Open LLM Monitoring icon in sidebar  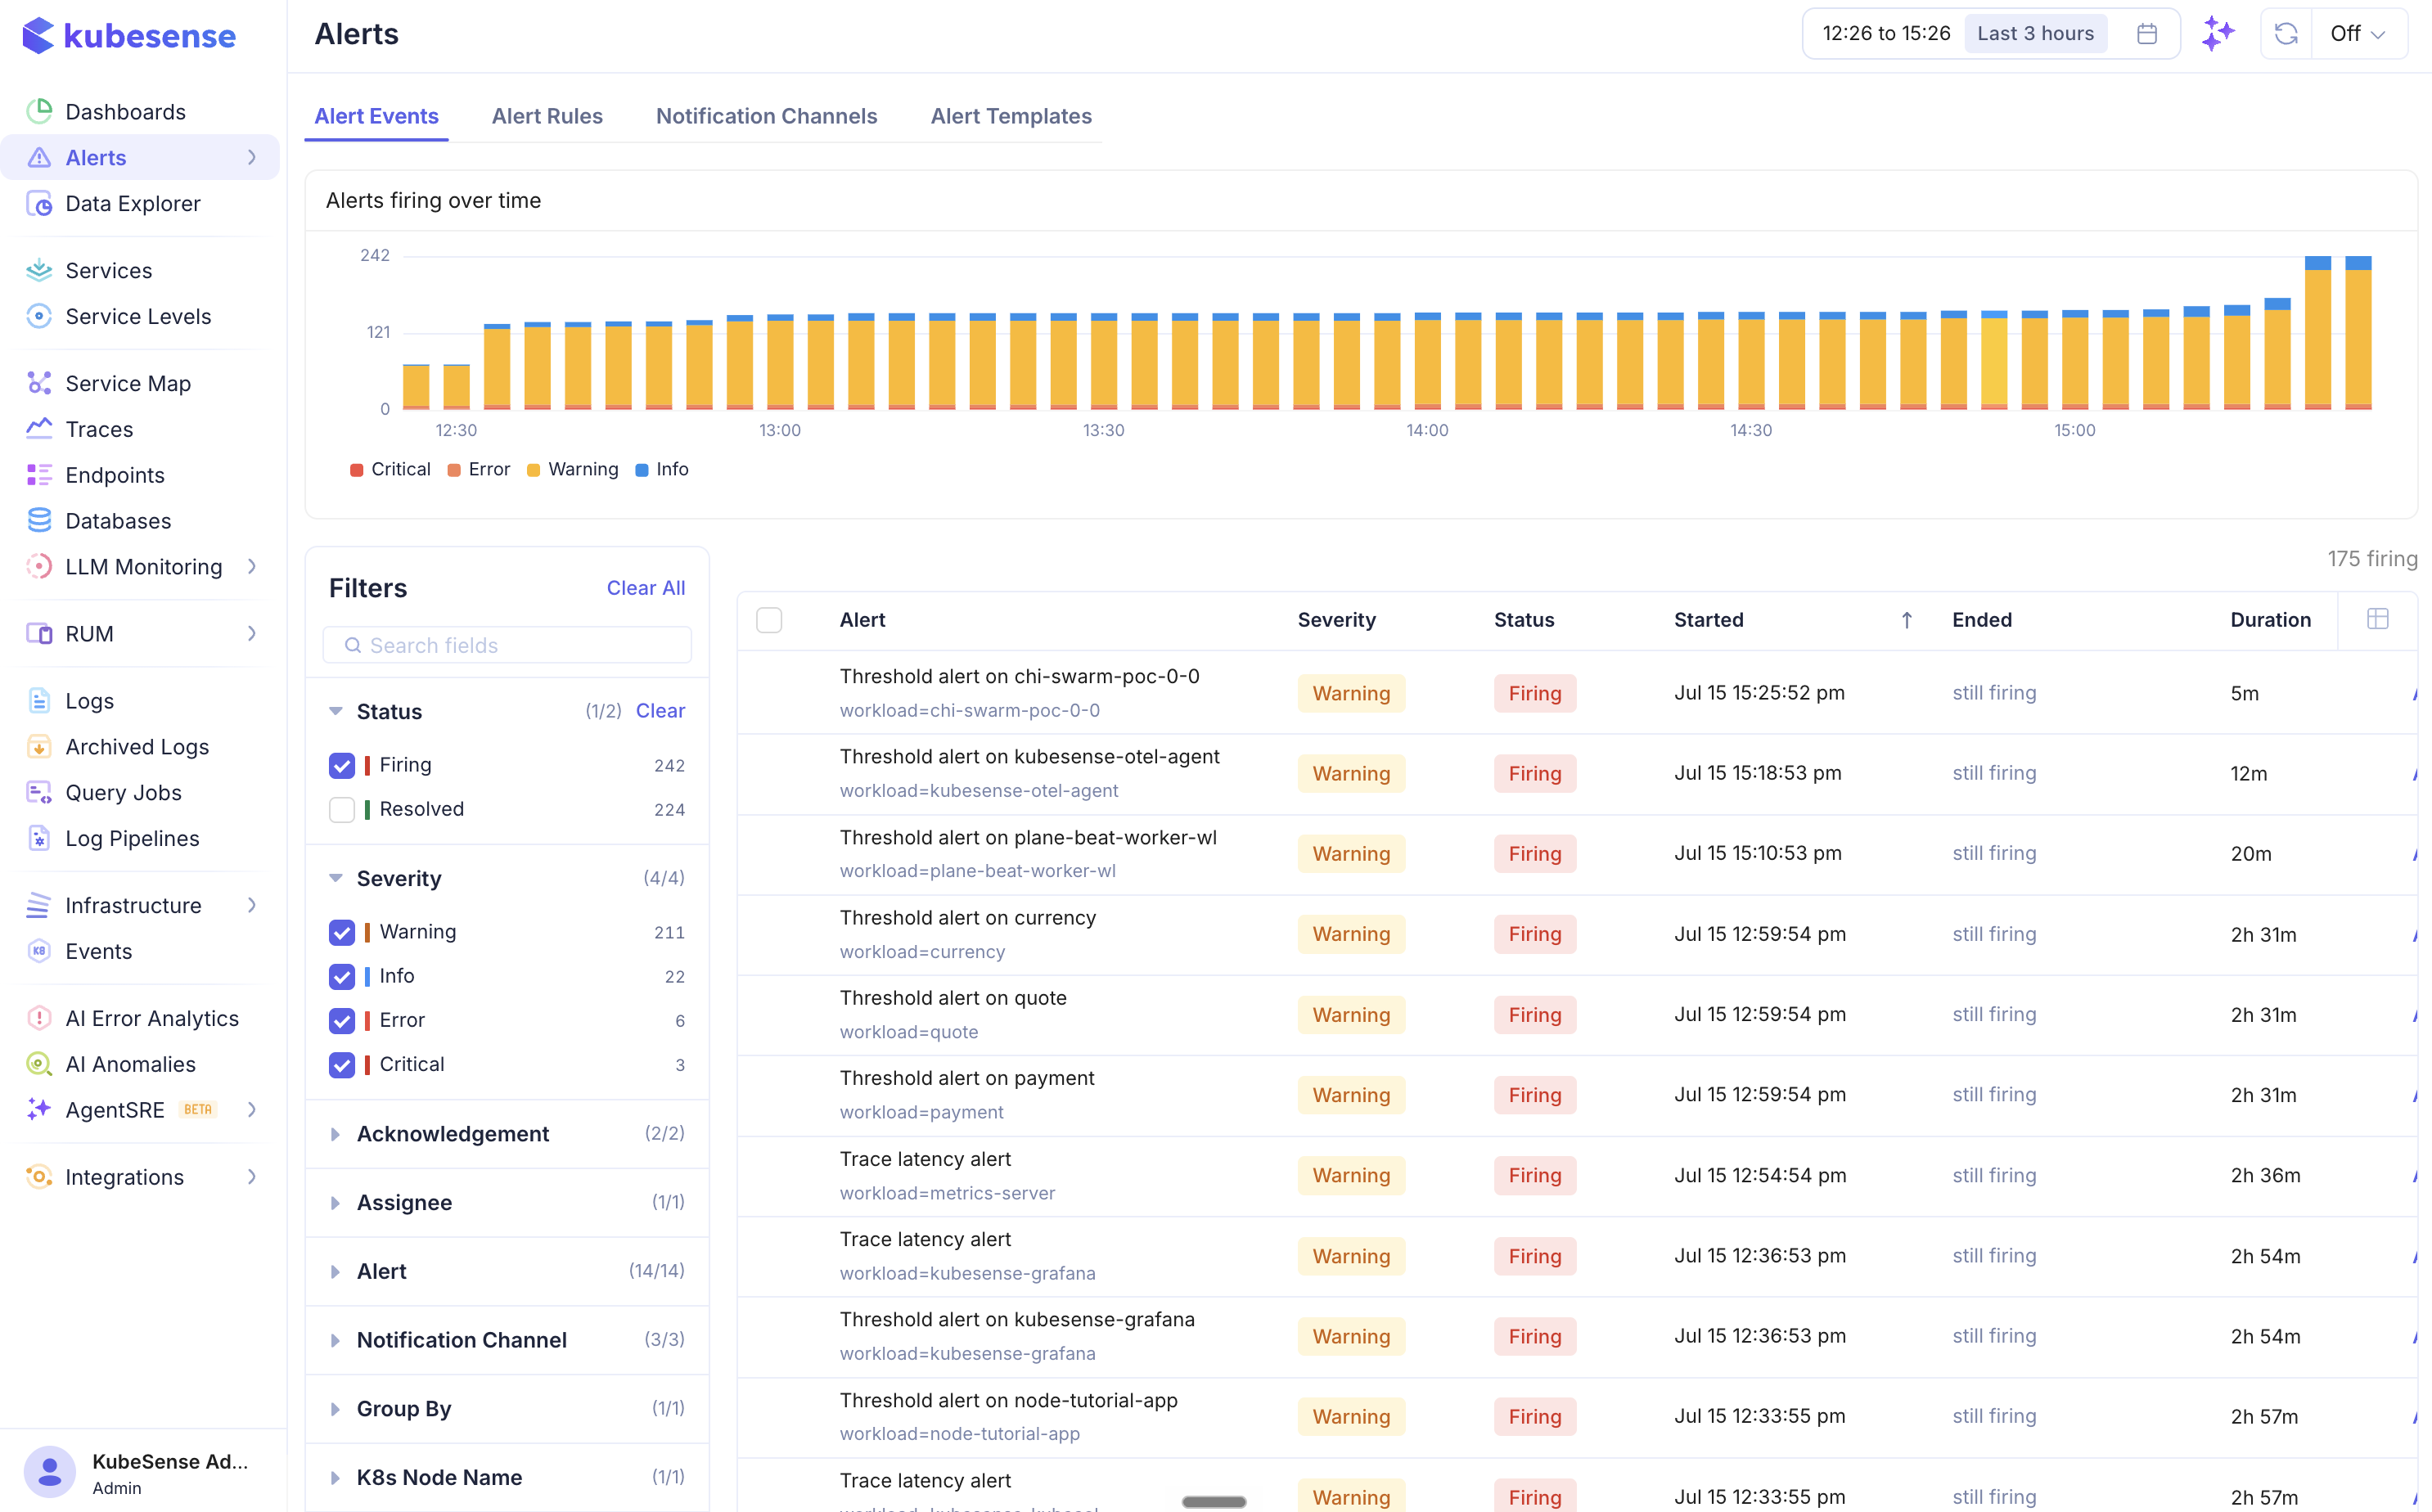[39, 566]
